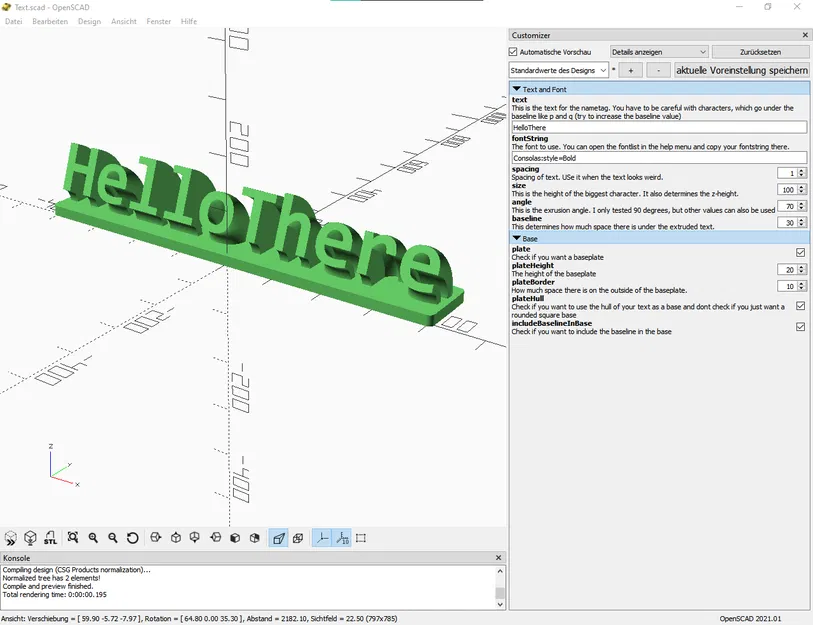Switch to the Top view icon
813x625 pixels.
pos(176,537)
